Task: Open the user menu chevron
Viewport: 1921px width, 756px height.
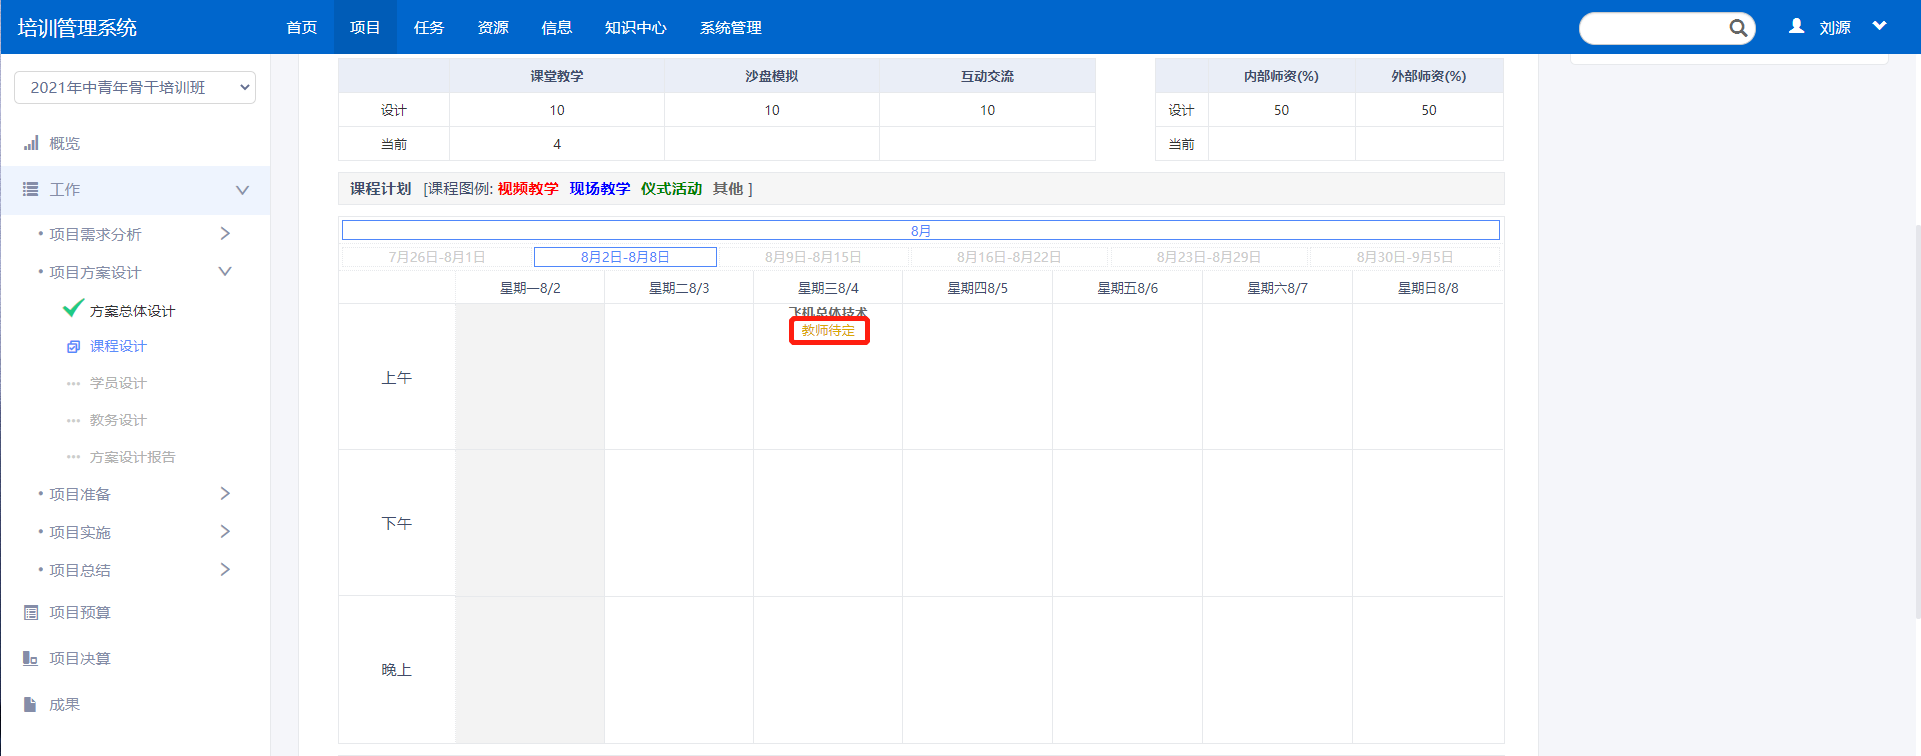Action: click(1880, 26)
